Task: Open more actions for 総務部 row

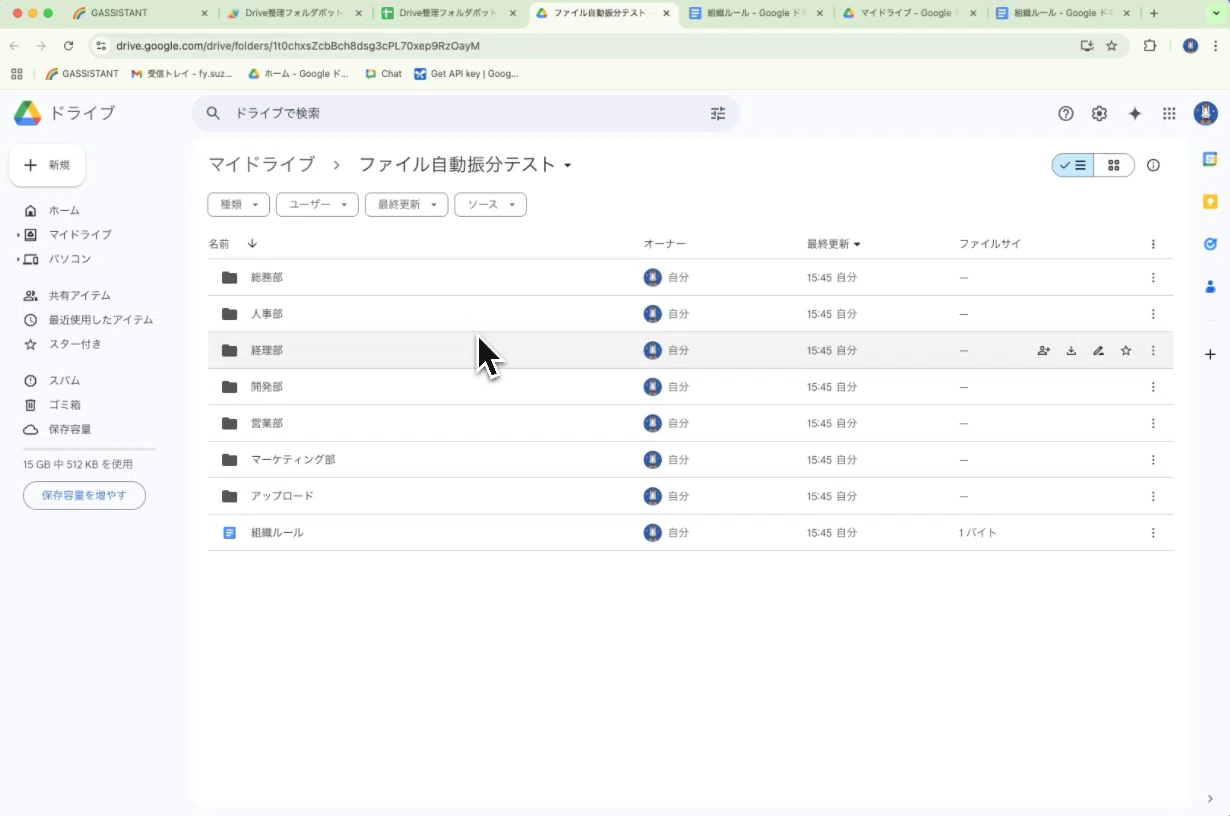Action: 1153,278
